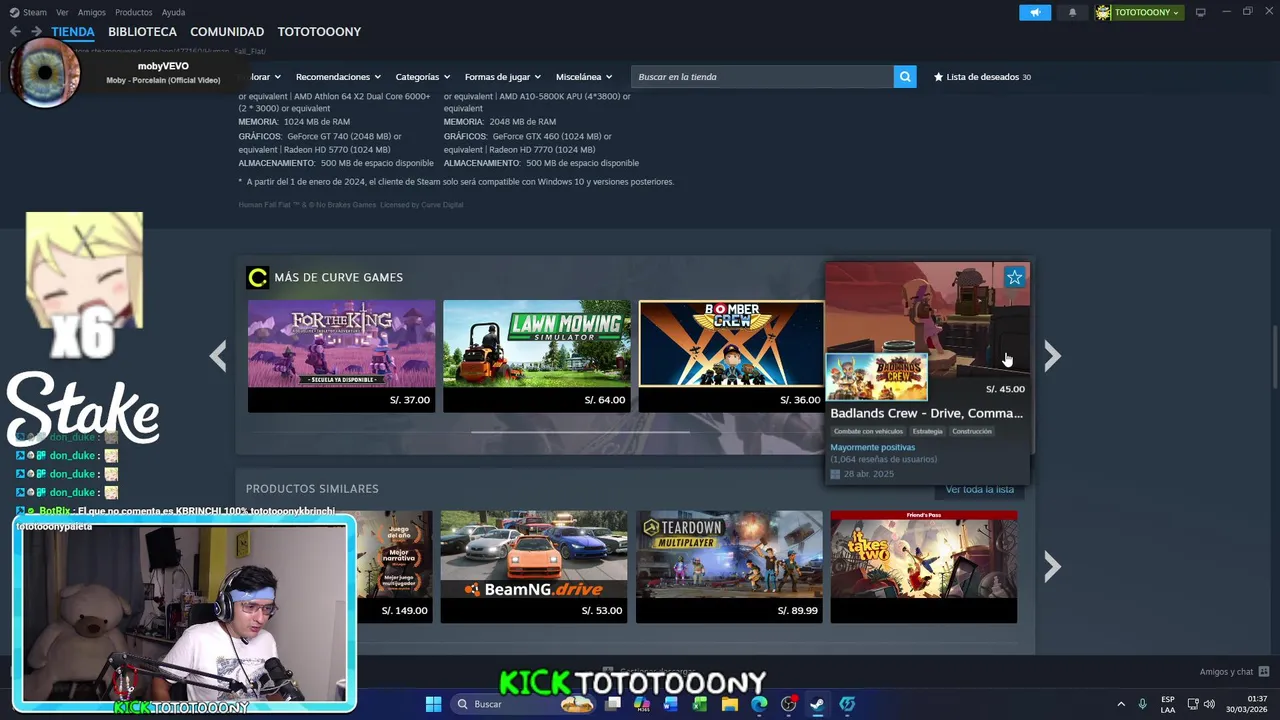1280x720 pixels.
Task: Open Badlands Crew game title link
Action: (x=926, y=413)
